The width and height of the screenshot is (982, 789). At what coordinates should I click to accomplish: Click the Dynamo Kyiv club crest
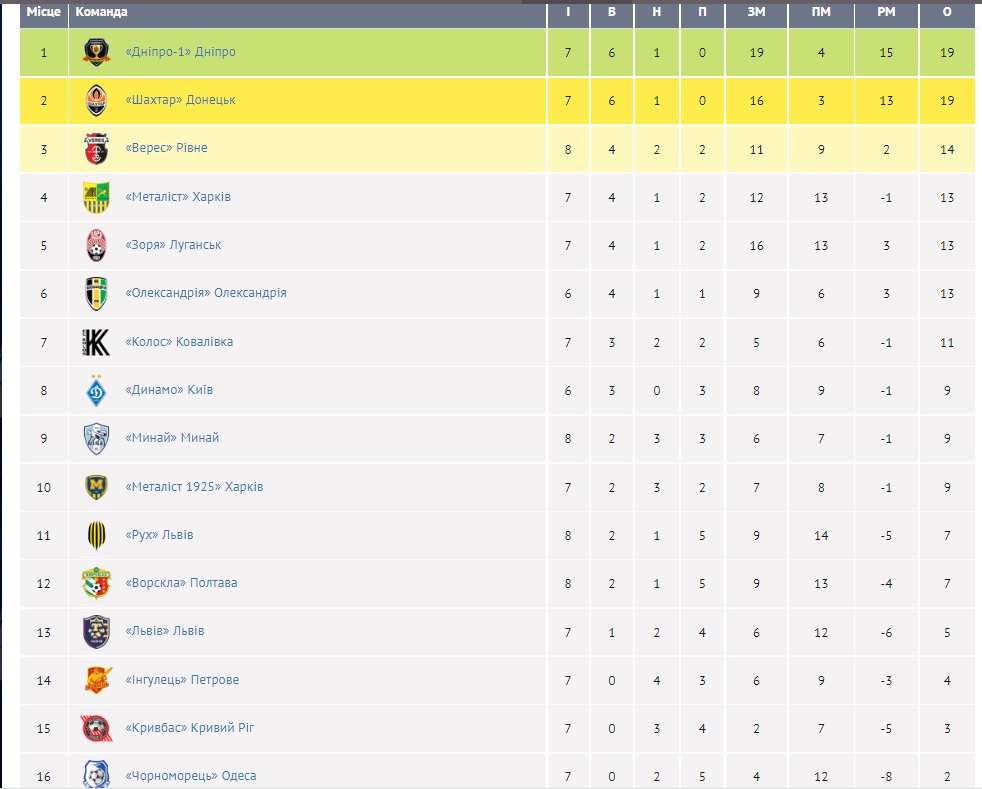(x=96, y=390)
